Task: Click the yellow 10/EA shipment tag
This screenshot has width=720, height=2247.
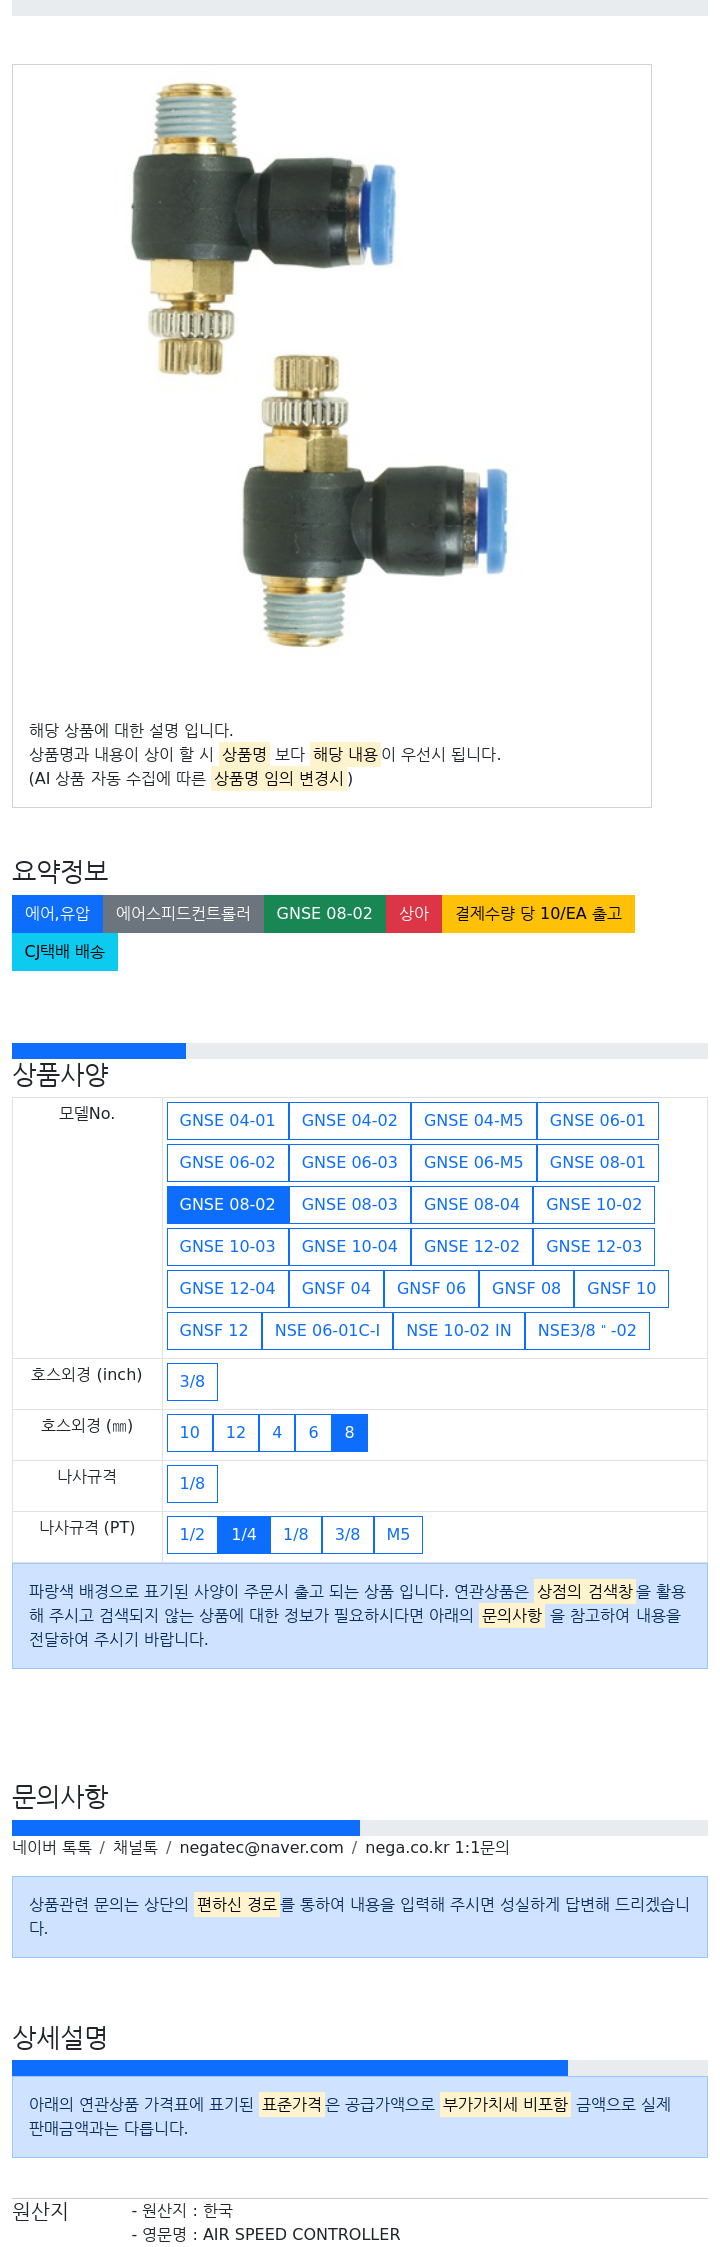Action: tap(538, 914)
